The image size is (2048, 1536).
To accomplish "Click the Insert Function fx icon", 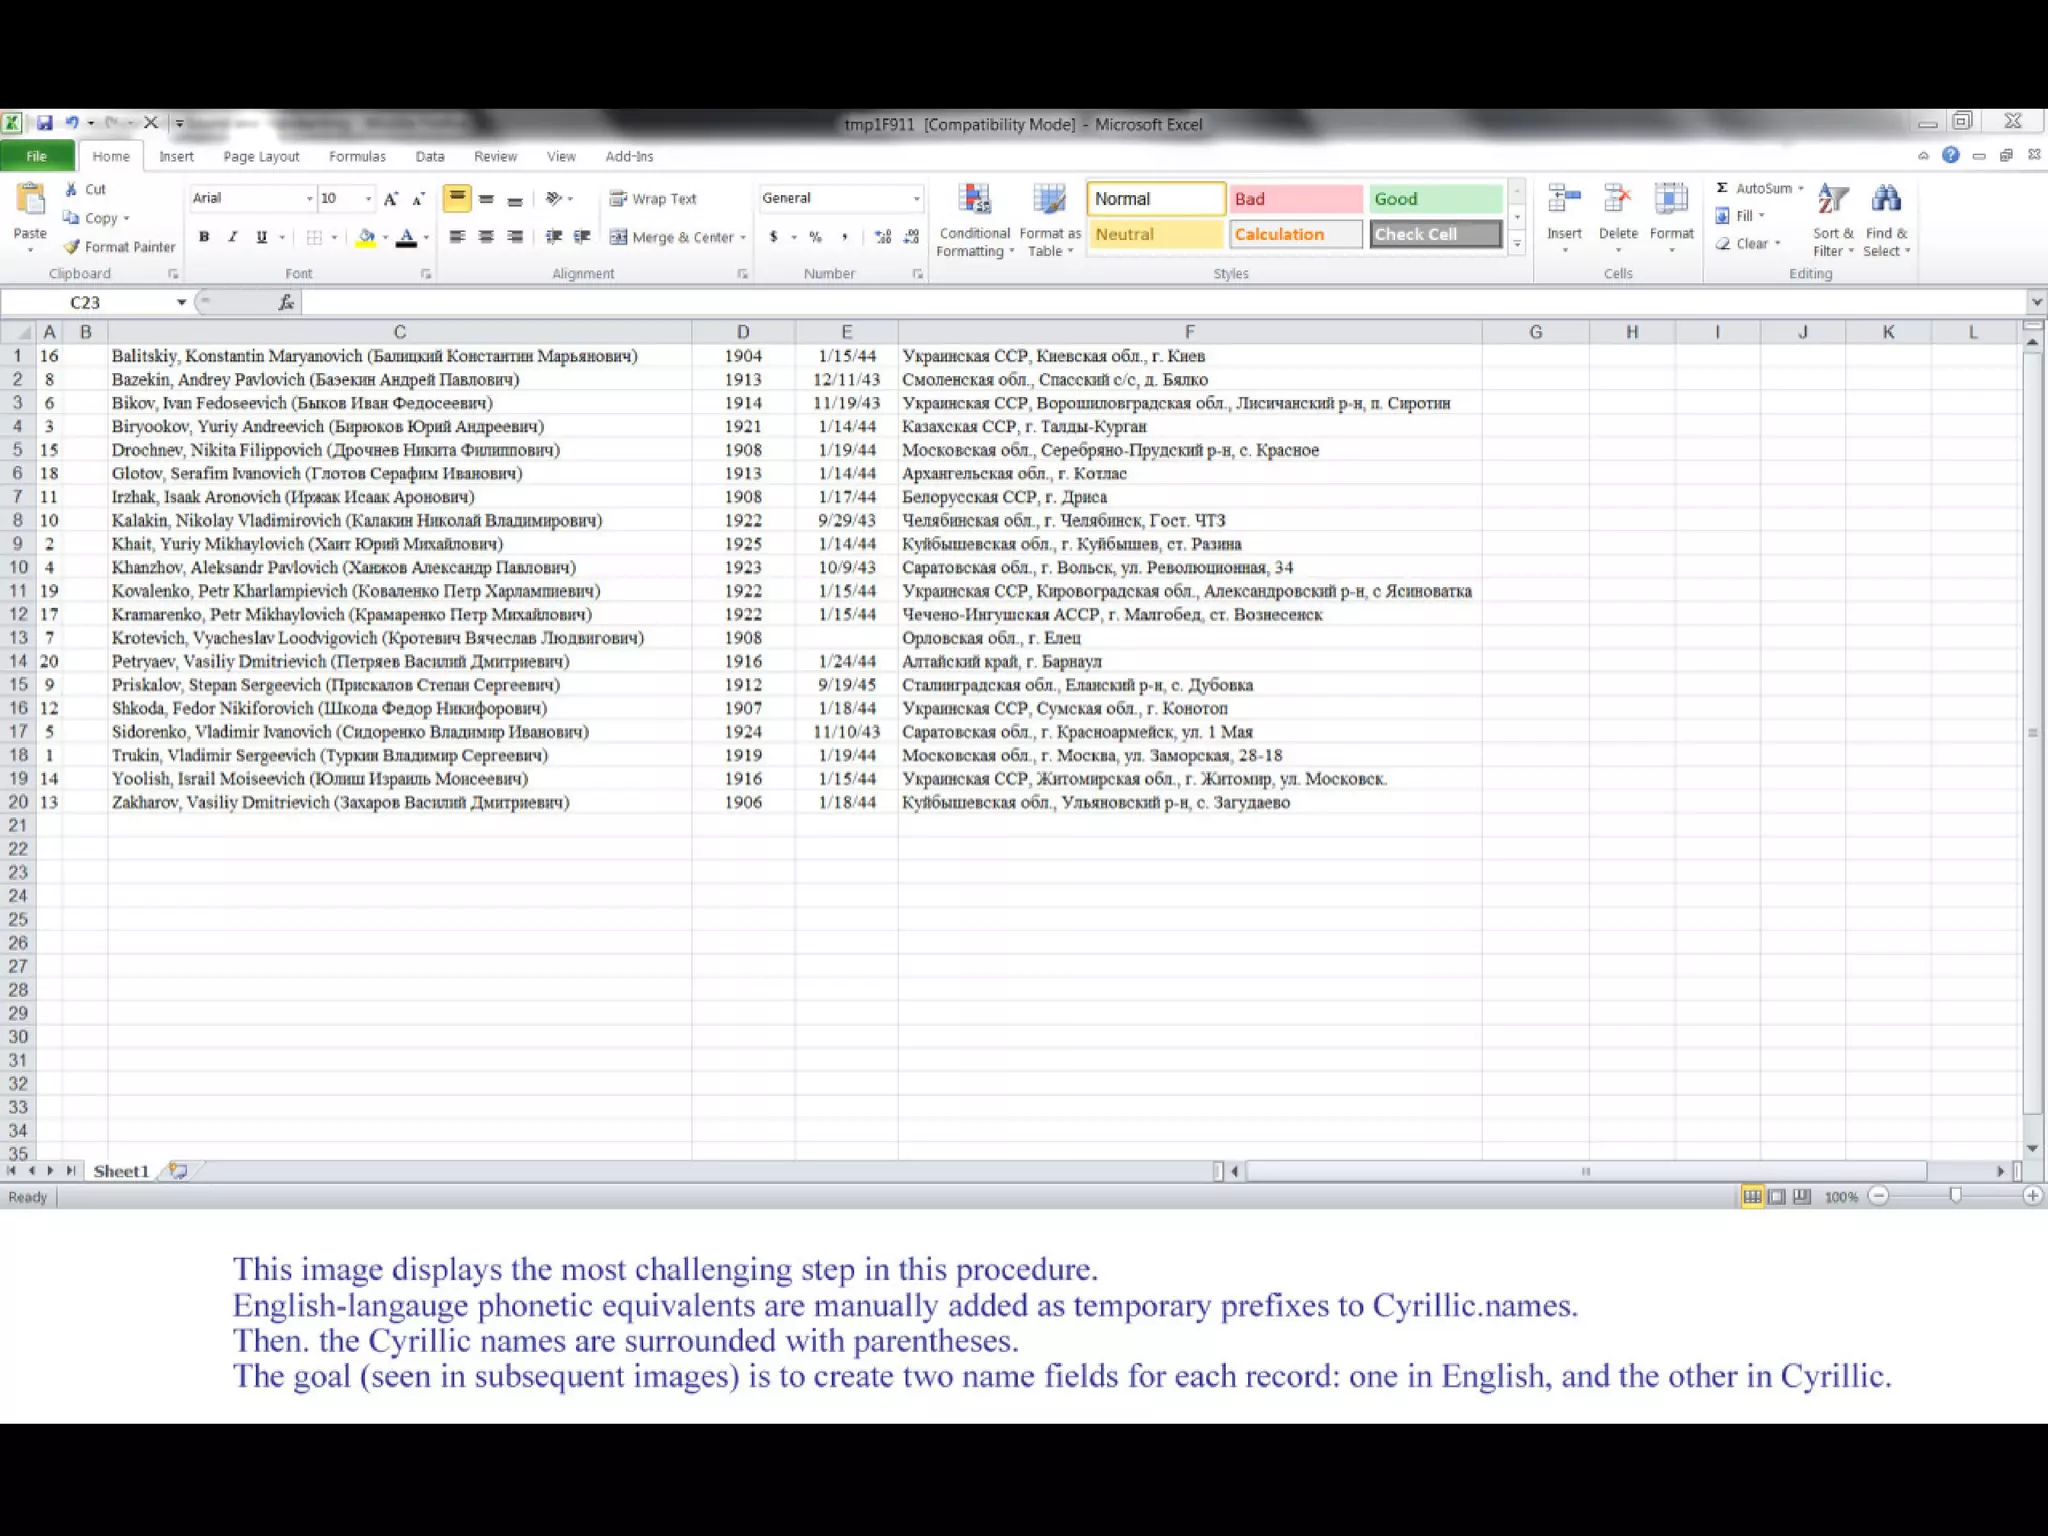I will point(286,302).
